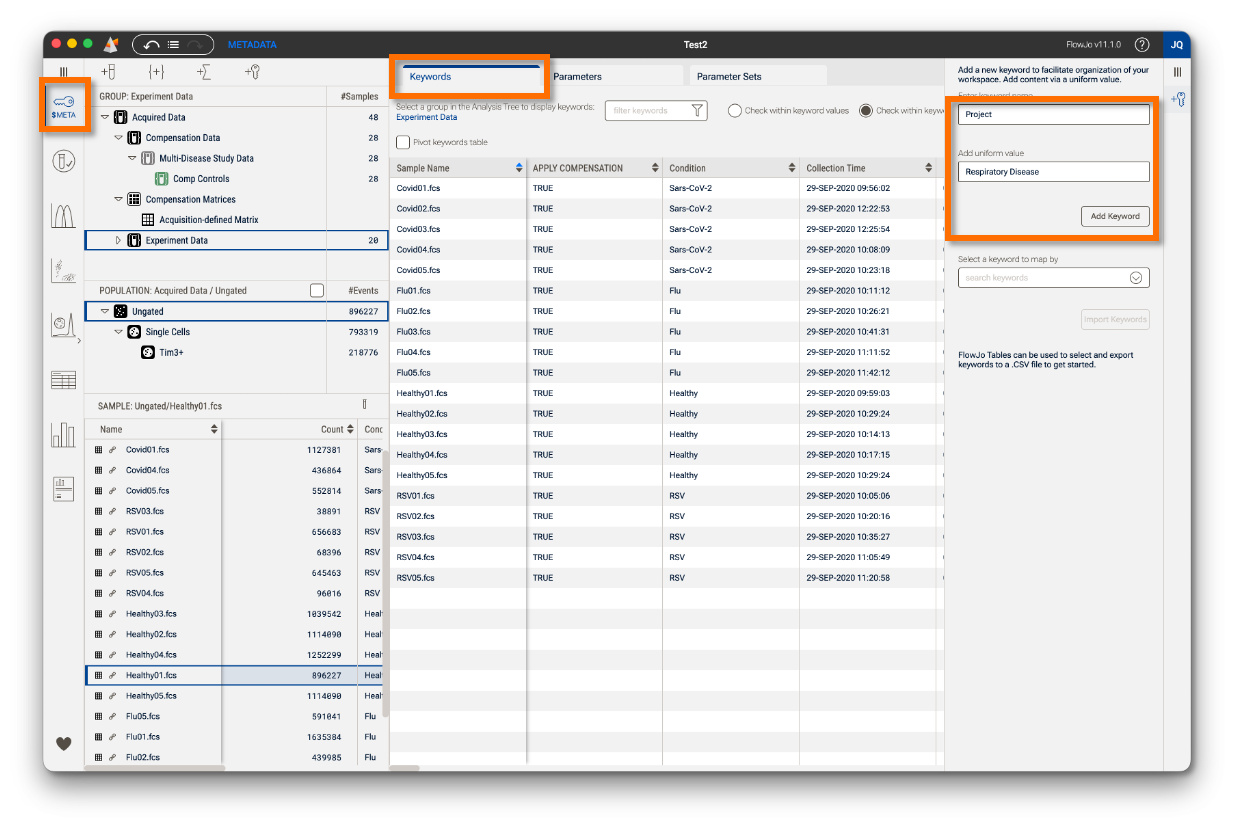The image size is (1242, 836).
Task: Tick the checkbox in the Population header
Action: 317,290
